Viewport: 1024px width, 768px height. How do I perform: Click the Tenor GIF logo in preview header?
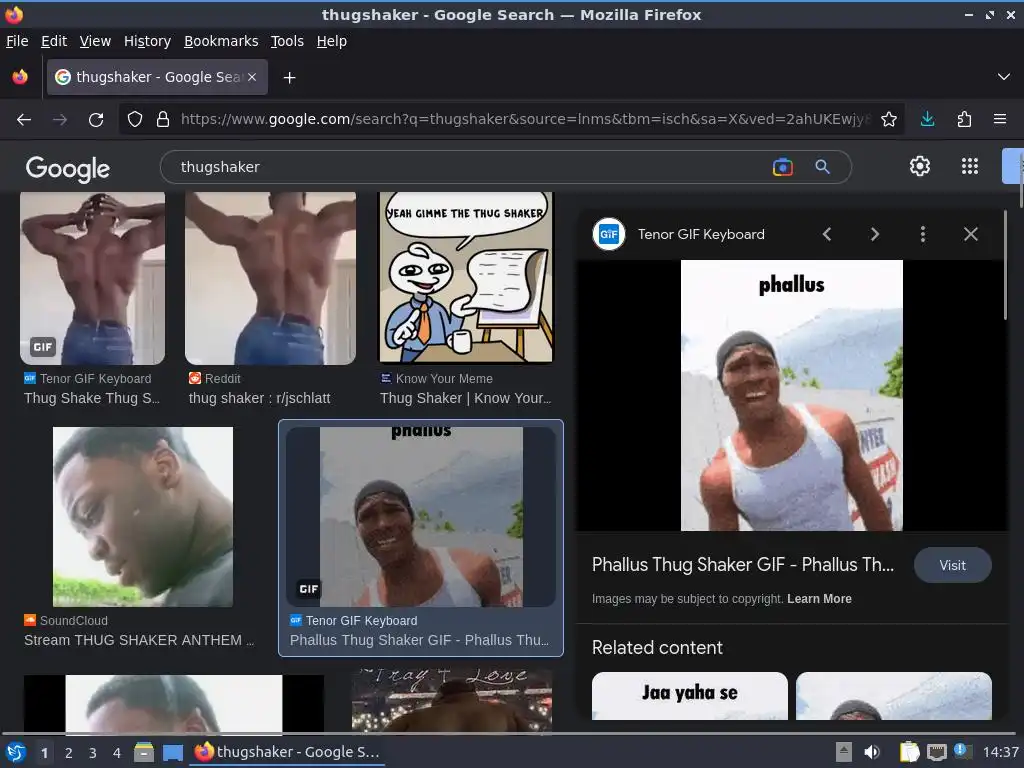coord(609,234)
